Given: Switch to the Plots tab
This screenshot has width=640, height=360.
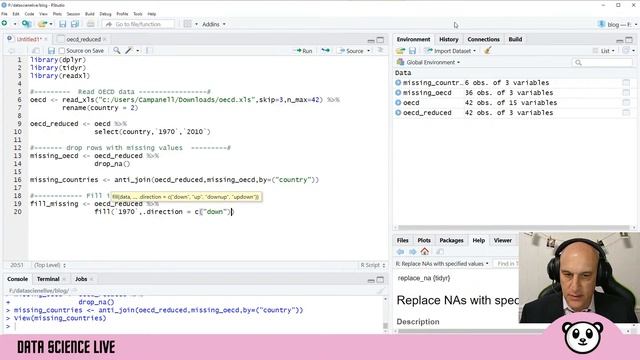Looking at the screenshot, I should pyautogui.click(x=424, y=240).
